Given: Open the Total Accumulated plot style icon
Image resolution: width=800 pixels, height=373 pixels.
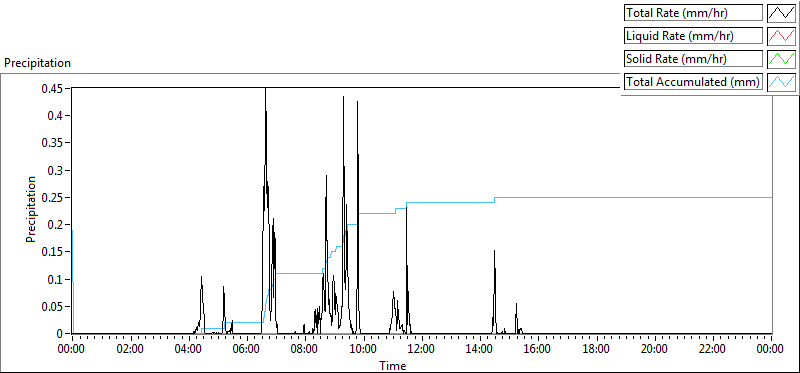Looking at the screenshot, I should 782,82.
